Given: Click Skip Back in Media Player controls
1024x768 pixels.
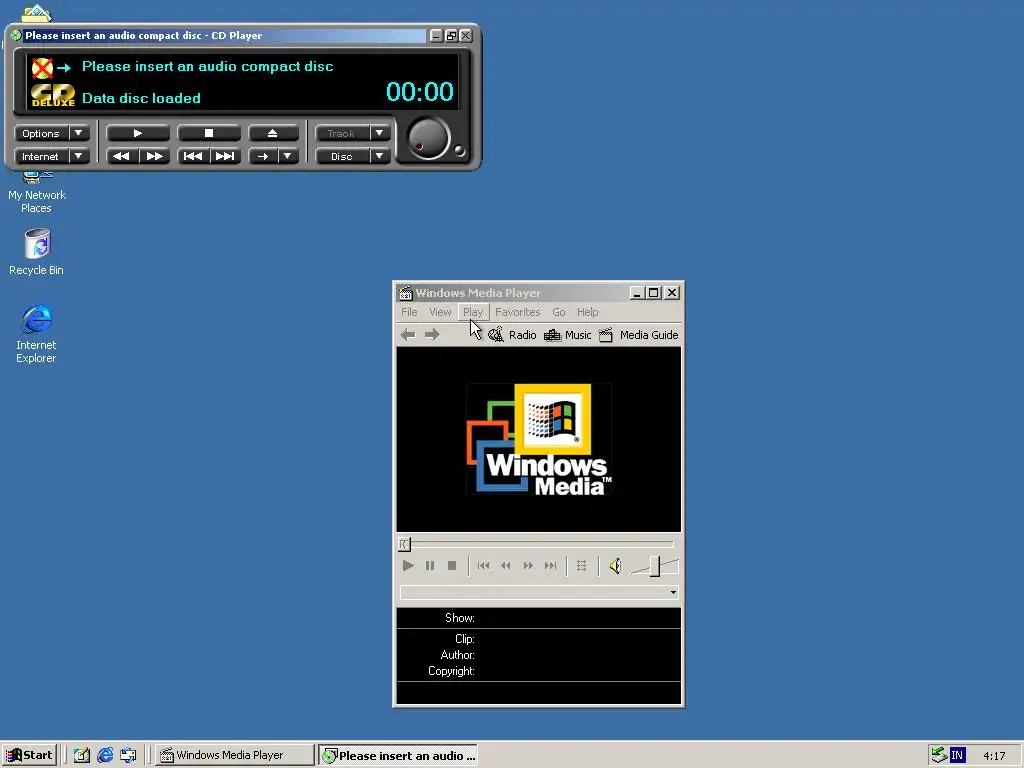Looking at the screenshot, I should (483, 566).
